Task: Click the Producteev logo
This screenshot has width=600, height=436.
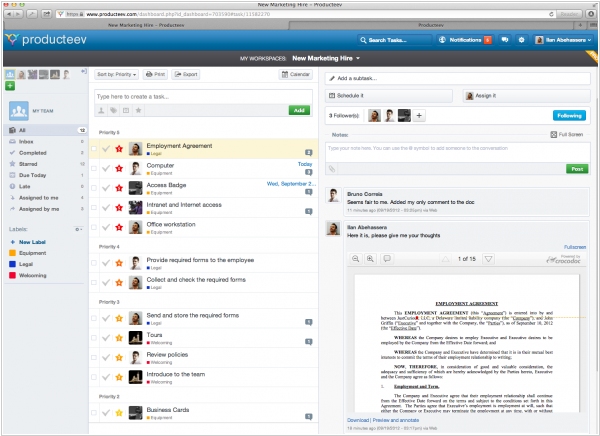Action: (46, 39)
